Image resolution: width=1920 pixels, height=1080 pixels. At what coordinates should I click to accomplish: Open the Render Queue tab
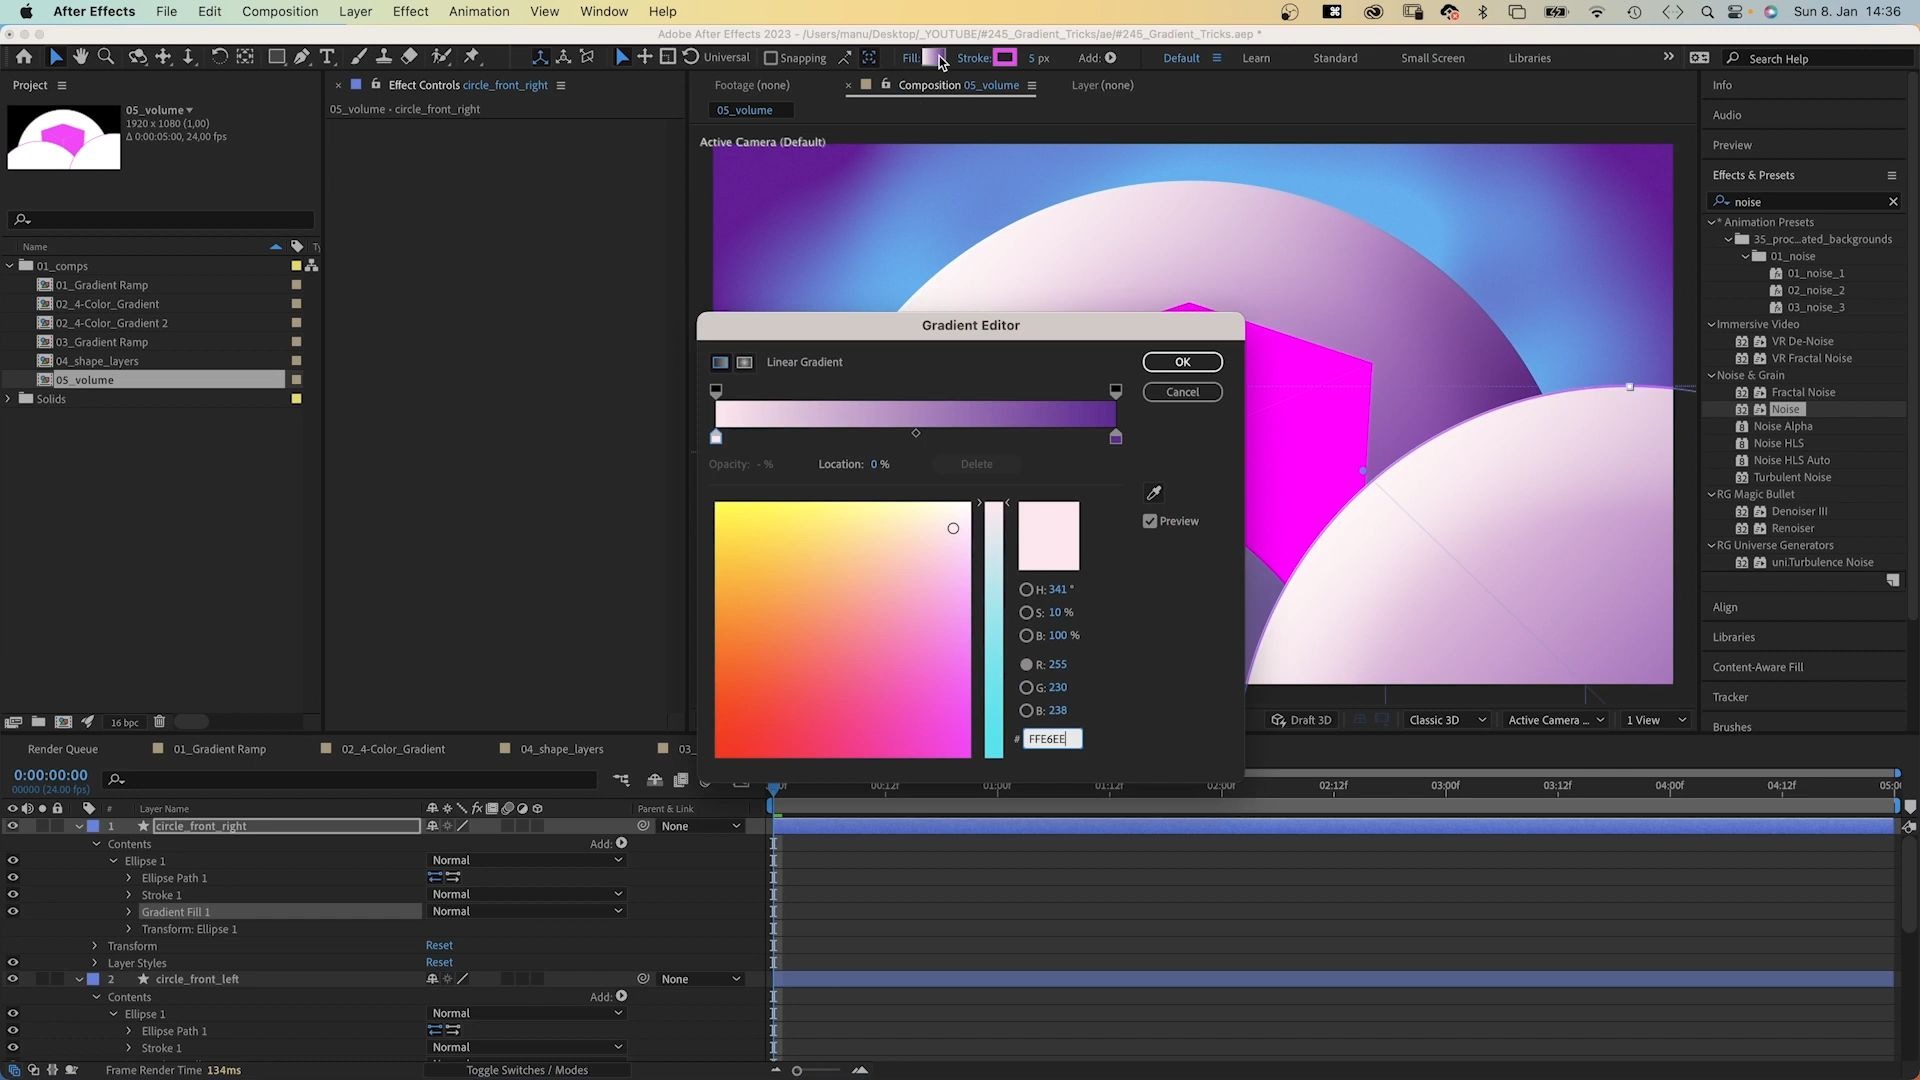click(63, 749)
